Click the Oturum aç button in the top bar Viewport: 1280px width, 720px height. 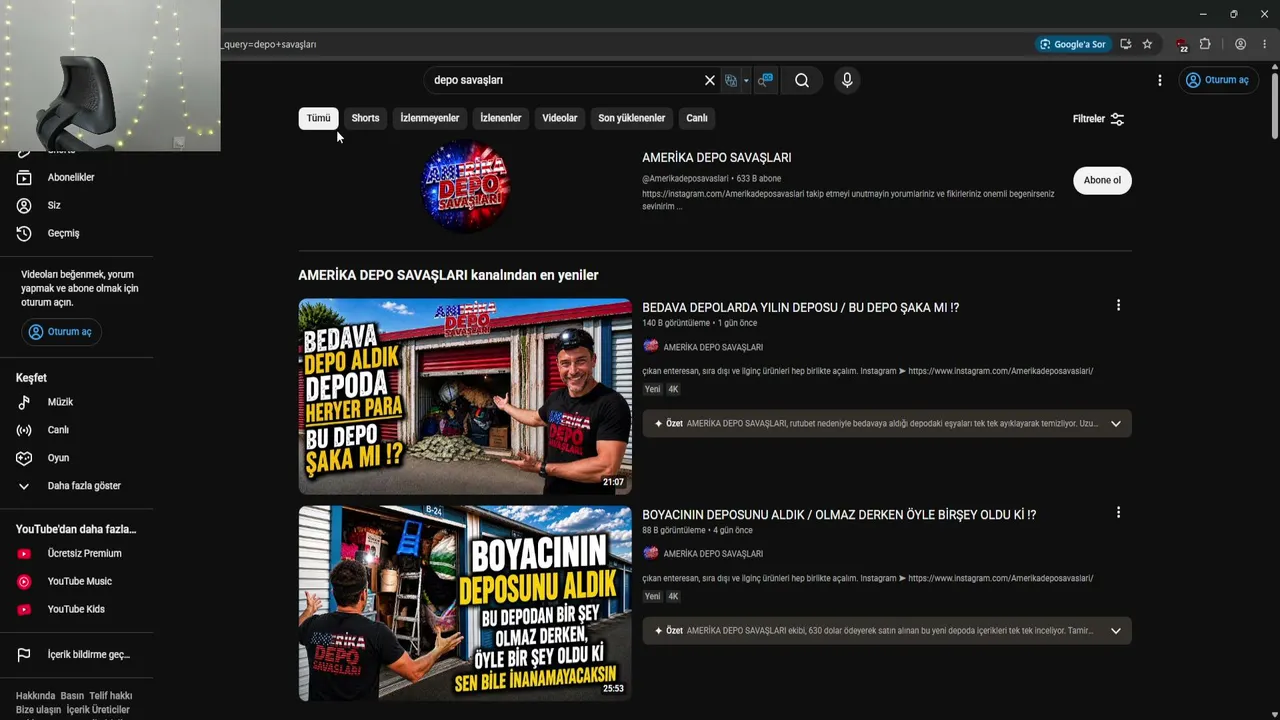click(x=1218, y=80)
